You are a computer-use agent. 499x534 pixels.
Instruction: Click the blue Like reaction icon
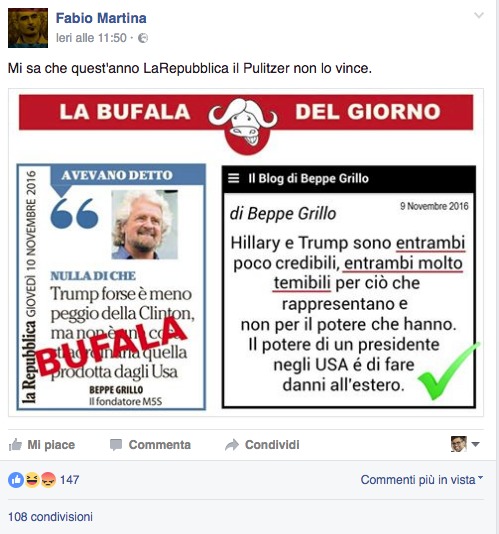coord(16,480)
